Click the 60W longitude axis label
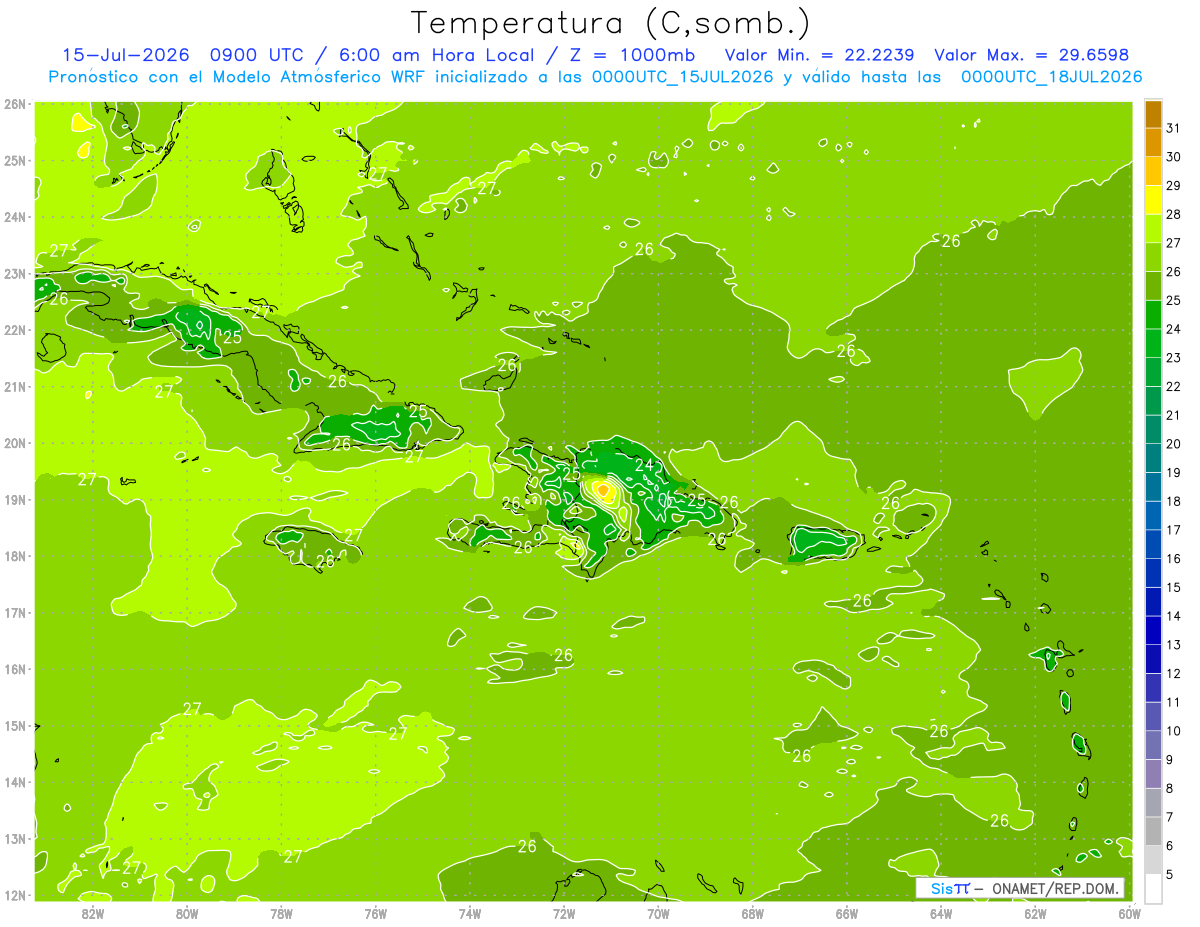This screenshot has width=1200, height=927. 1129,913
